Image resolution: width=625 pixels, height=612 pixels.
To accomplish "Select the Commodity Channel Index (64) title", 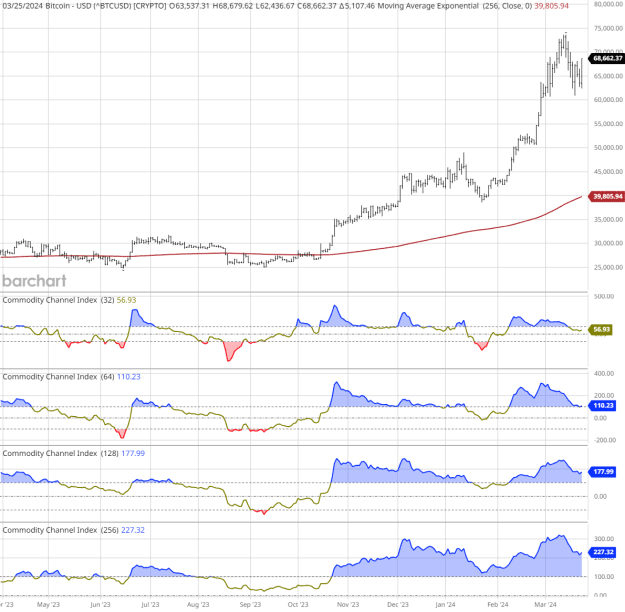I will 58,377.
